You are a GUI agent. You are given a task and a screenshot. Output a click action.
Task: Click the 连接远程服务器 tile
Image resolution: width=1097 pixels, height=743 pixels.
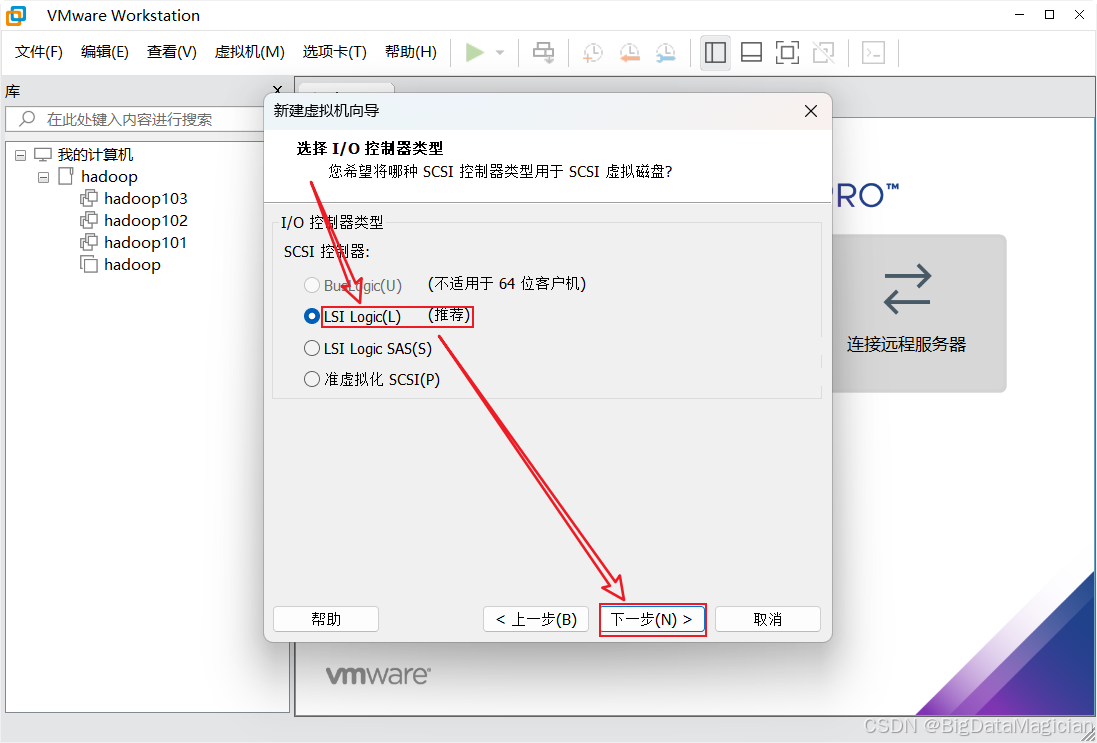pos(919,313)
